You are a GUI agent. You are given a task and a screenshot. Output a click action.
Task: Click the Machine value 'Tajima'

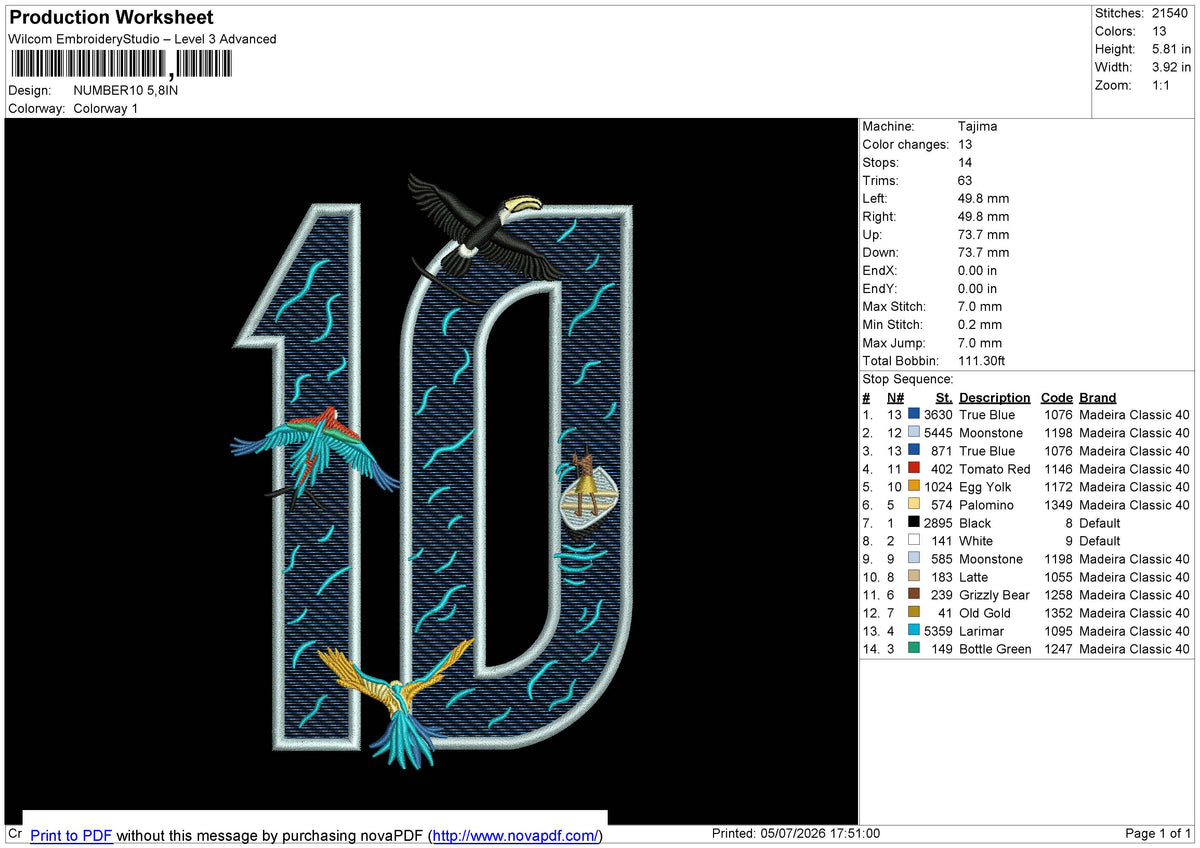977,126
